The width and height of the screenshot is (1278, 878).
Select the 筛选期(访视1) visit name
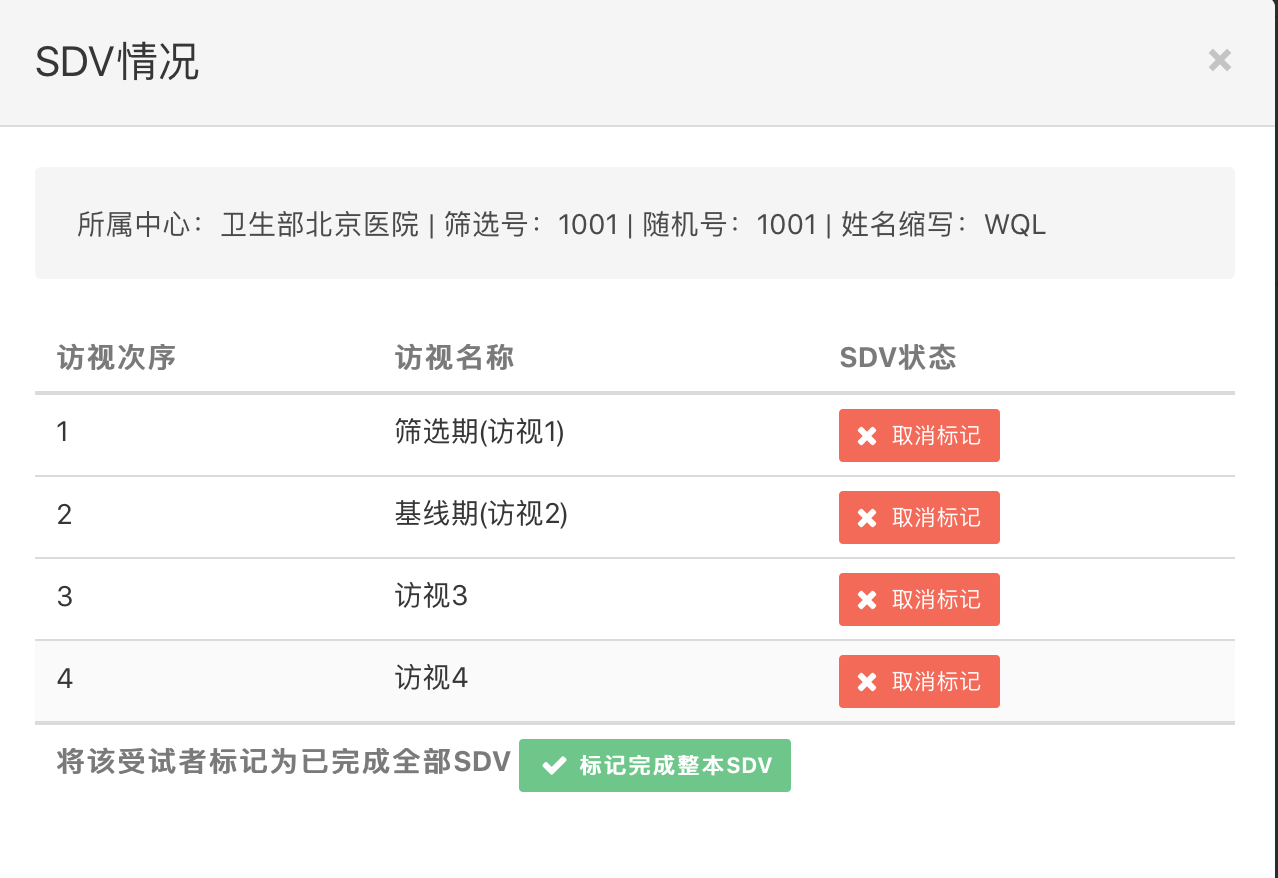pyautogui.click(x=480, y=432)
